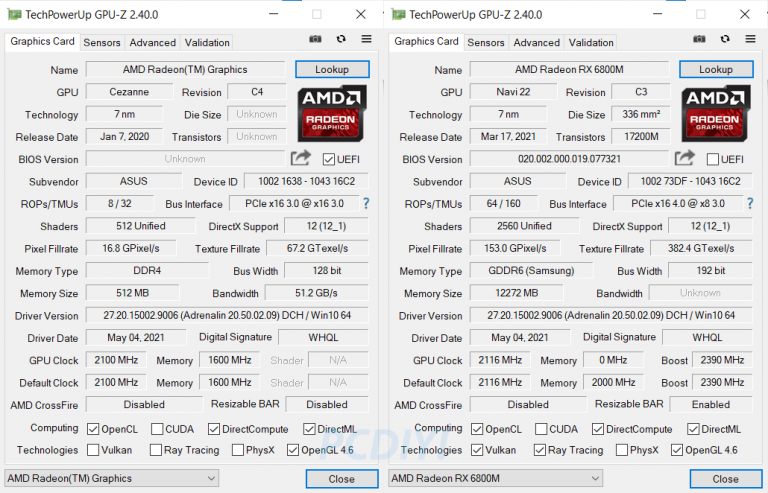The image size is (768, 493).
Task: Click Release Date value Mar 17, 2021
Action: pos(508,137)
